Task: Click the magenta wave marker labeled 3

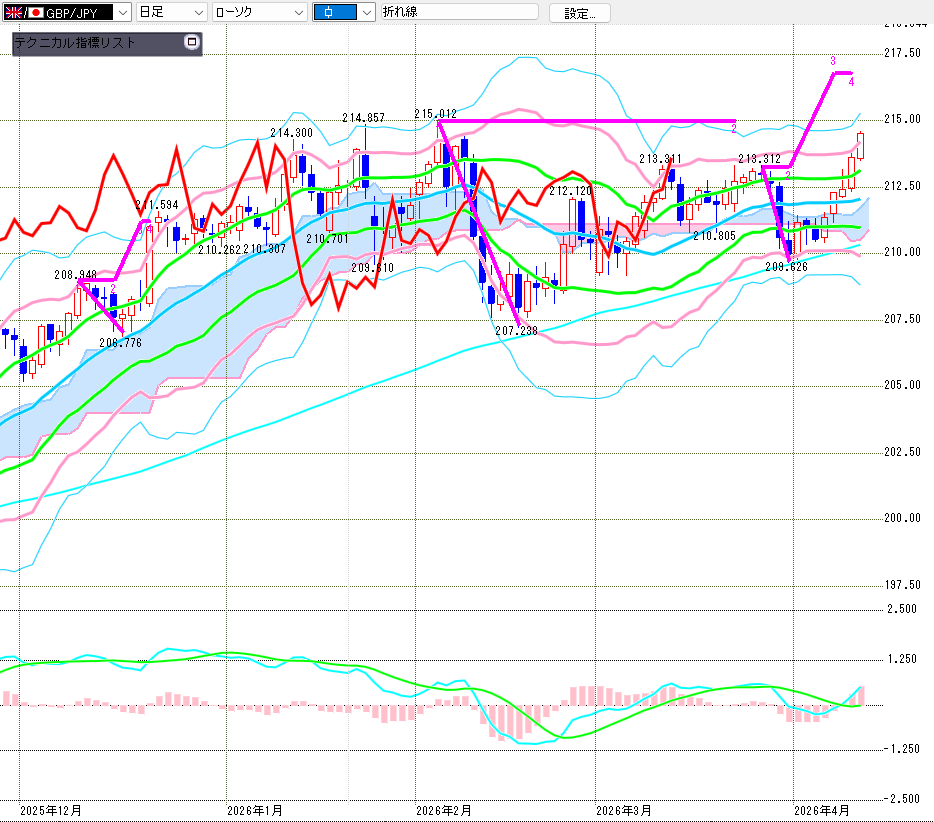Action: click(x=833, y=61)
